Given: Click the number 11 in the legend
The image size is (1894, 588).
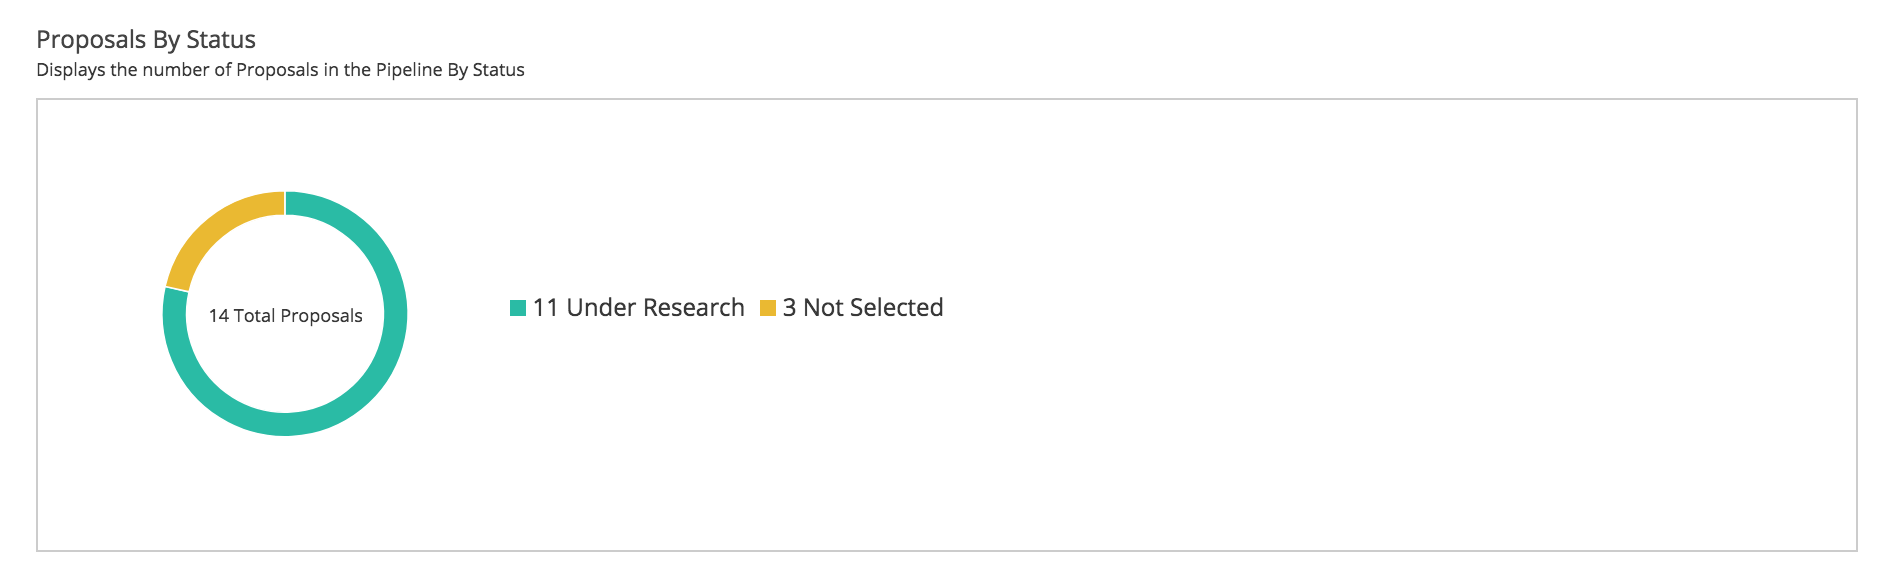Looking at the screenshot, I should (x=545, y=308).
